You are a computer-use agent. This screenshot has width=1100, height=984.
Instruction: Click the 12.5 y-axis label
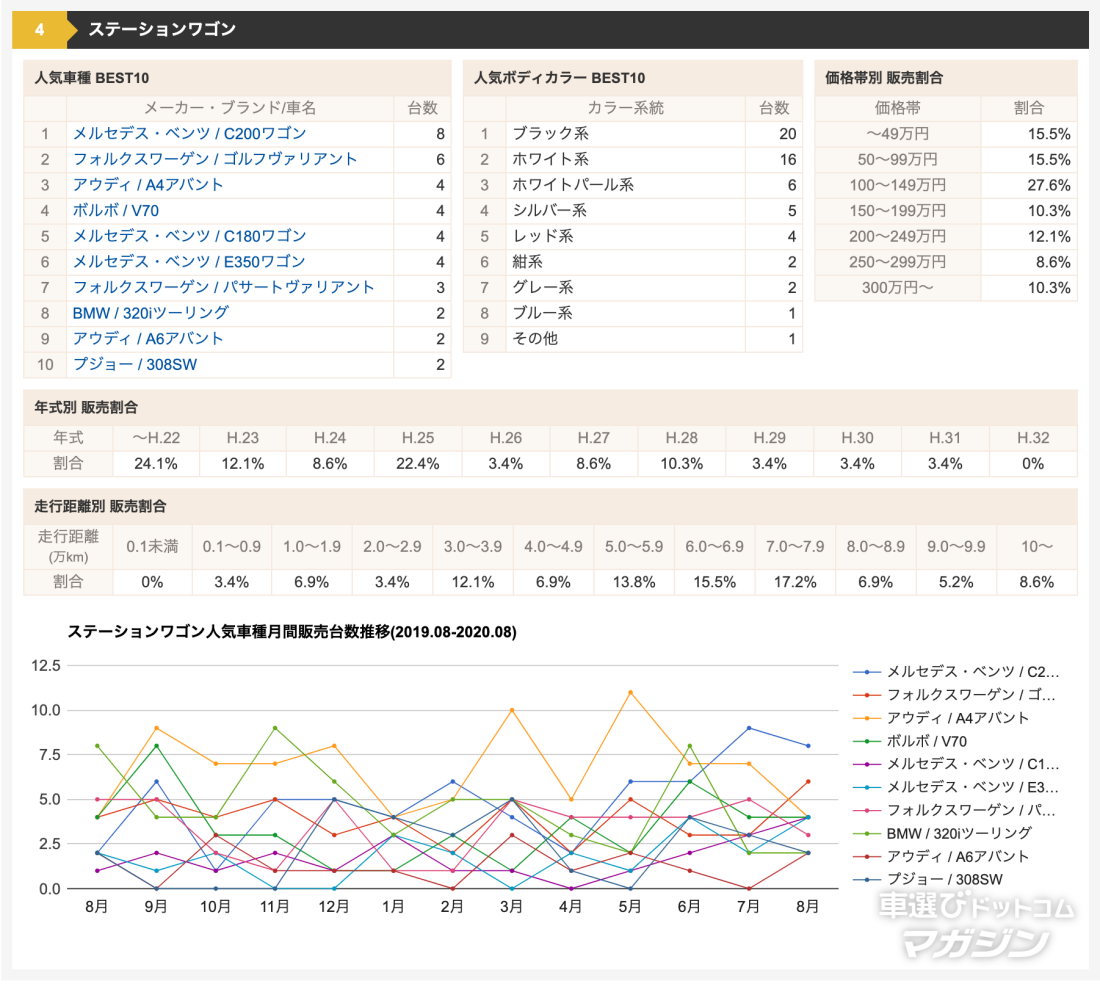point(46,666)
